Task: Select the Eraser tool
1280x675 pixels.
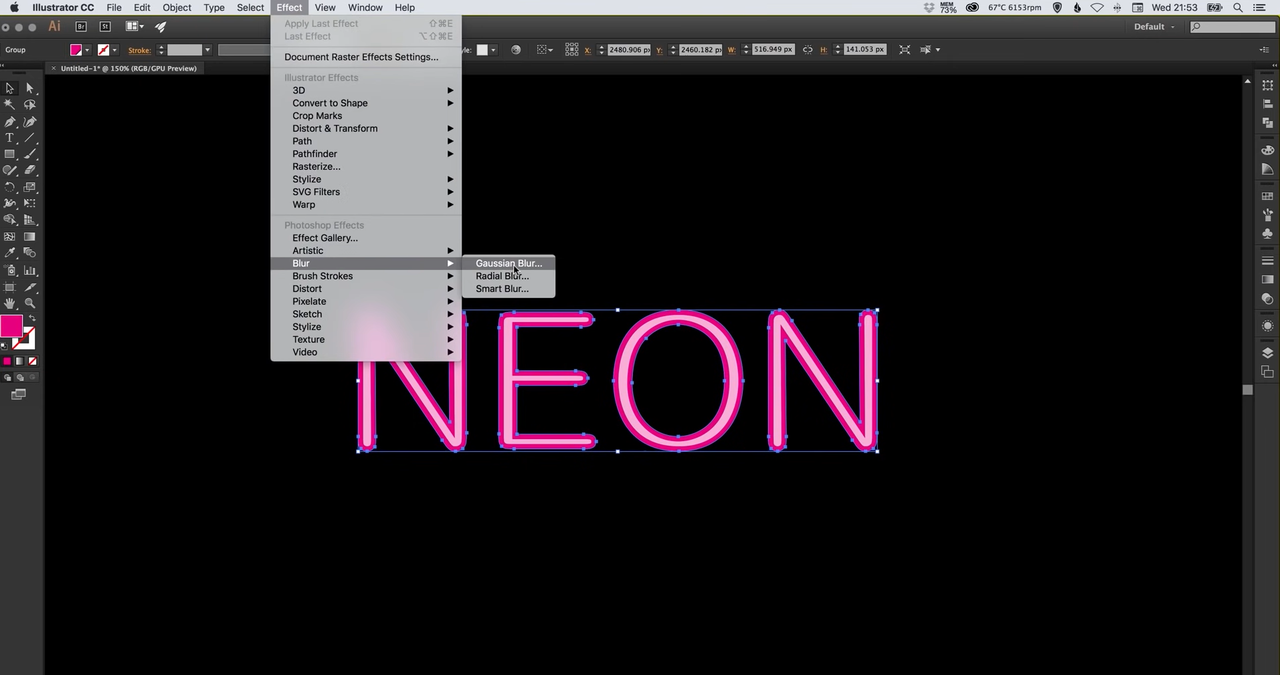Action: click(30, 171)
